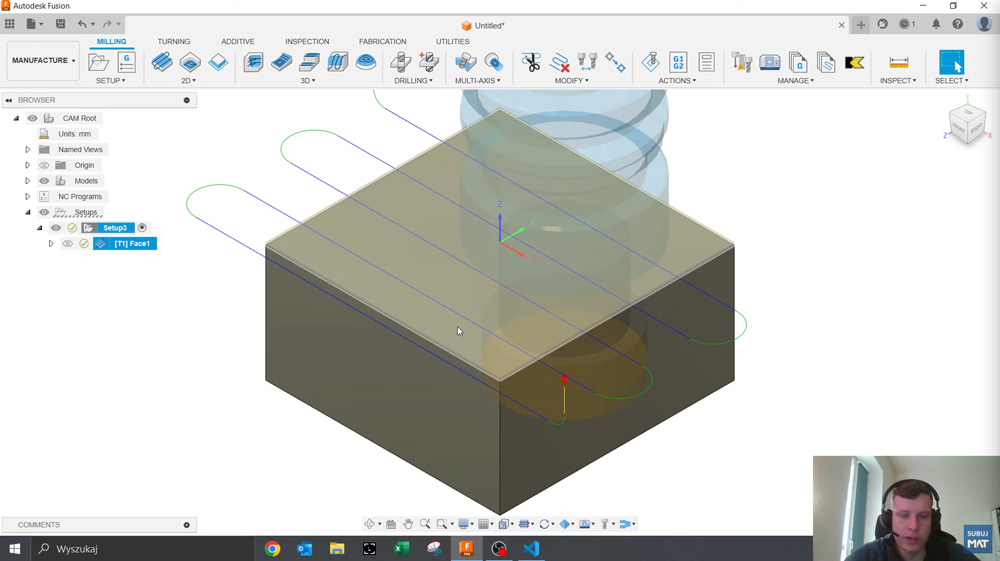Expand the NC Programs node
Viewport: 1000px width, 561px height.
tap(27, 196)
